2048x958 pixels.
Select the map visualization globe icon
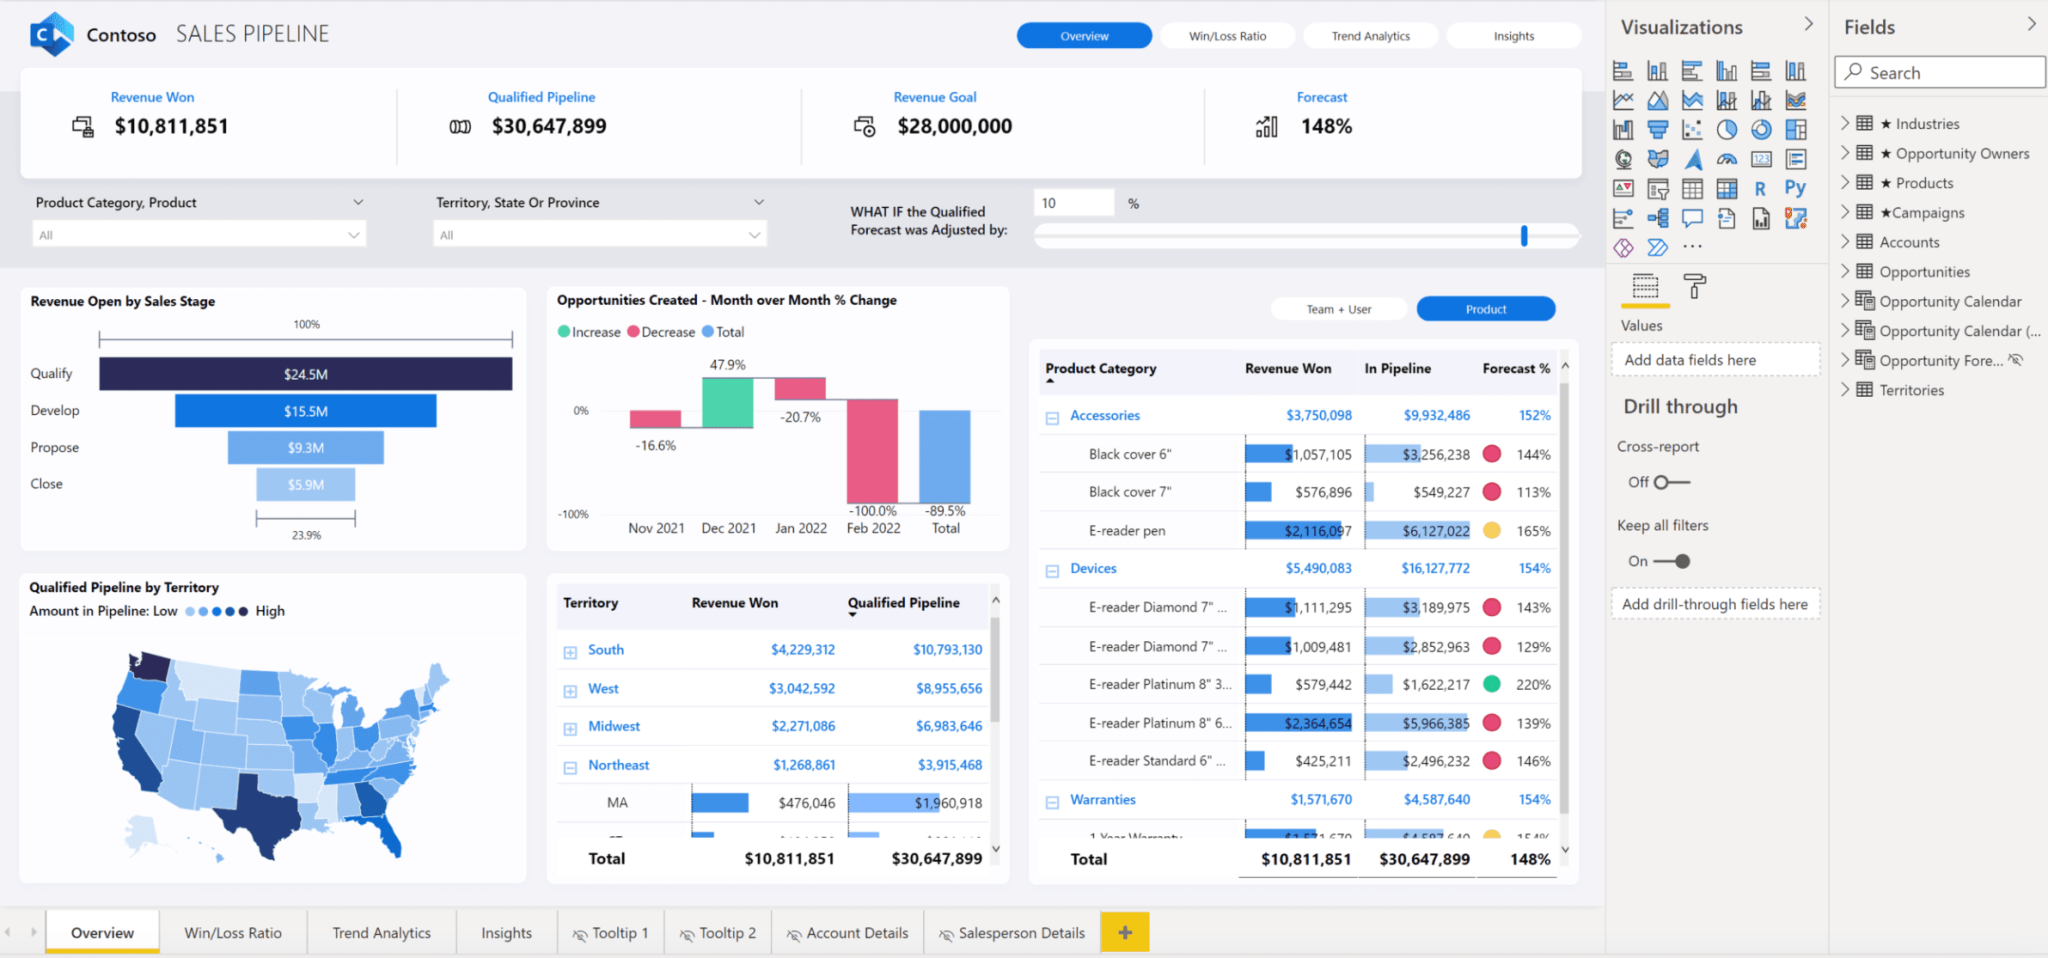pos(1623,159)
